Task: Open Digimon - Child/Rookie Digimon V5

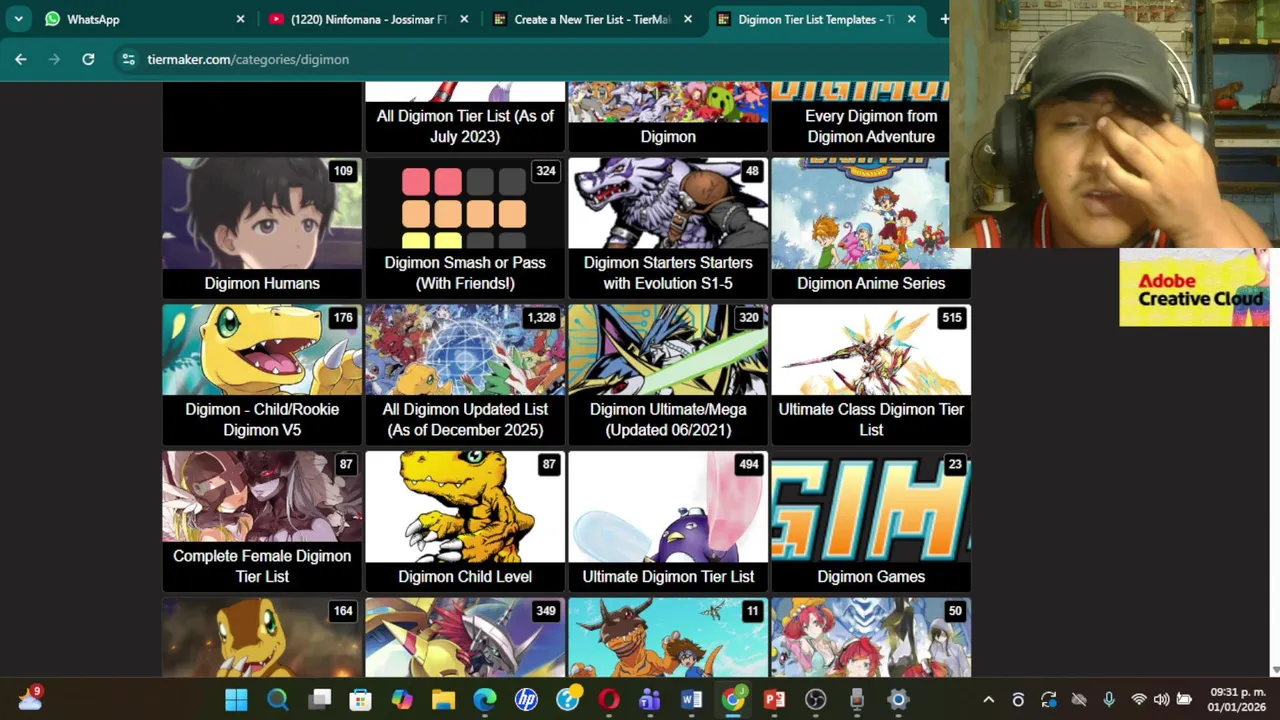Action: [262, 375]
